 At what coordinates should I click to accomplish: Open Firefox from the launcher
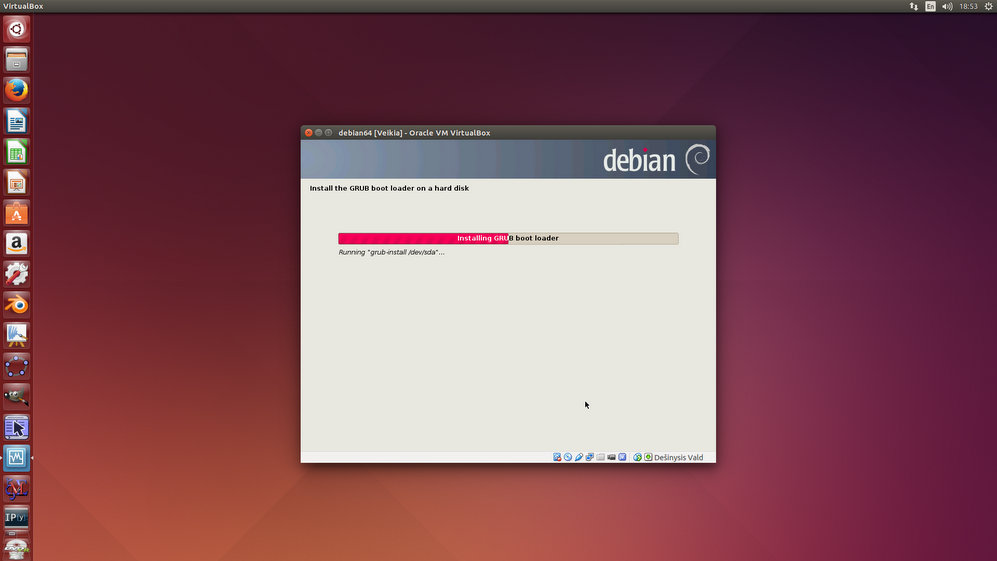[16, 90]
